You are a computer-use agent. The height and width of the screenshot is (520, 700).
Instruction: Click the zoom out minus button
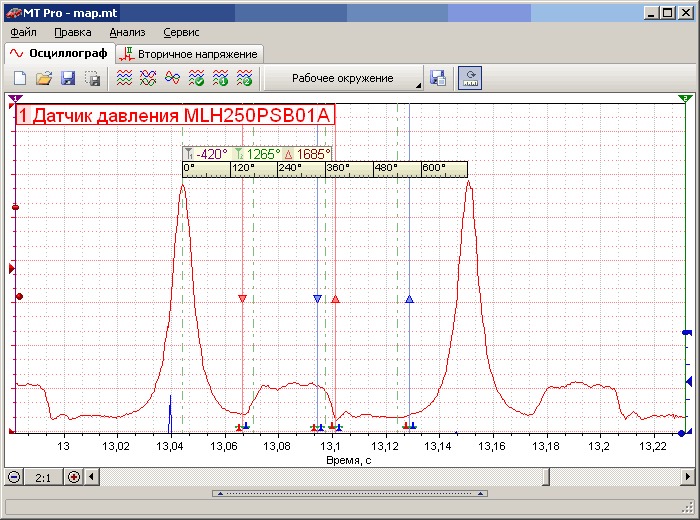pos(14,476)
